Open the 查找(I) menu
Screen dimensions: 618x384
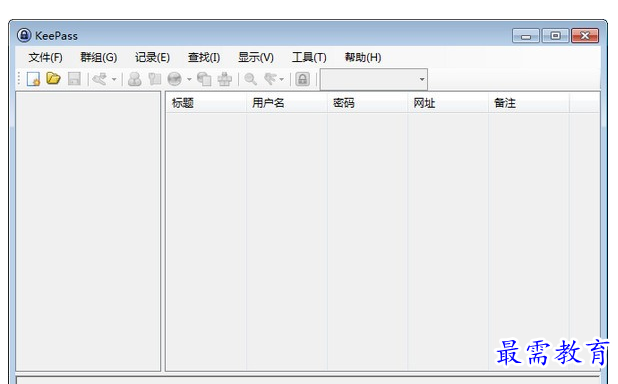pyautogui.click(x=204, y=58)
